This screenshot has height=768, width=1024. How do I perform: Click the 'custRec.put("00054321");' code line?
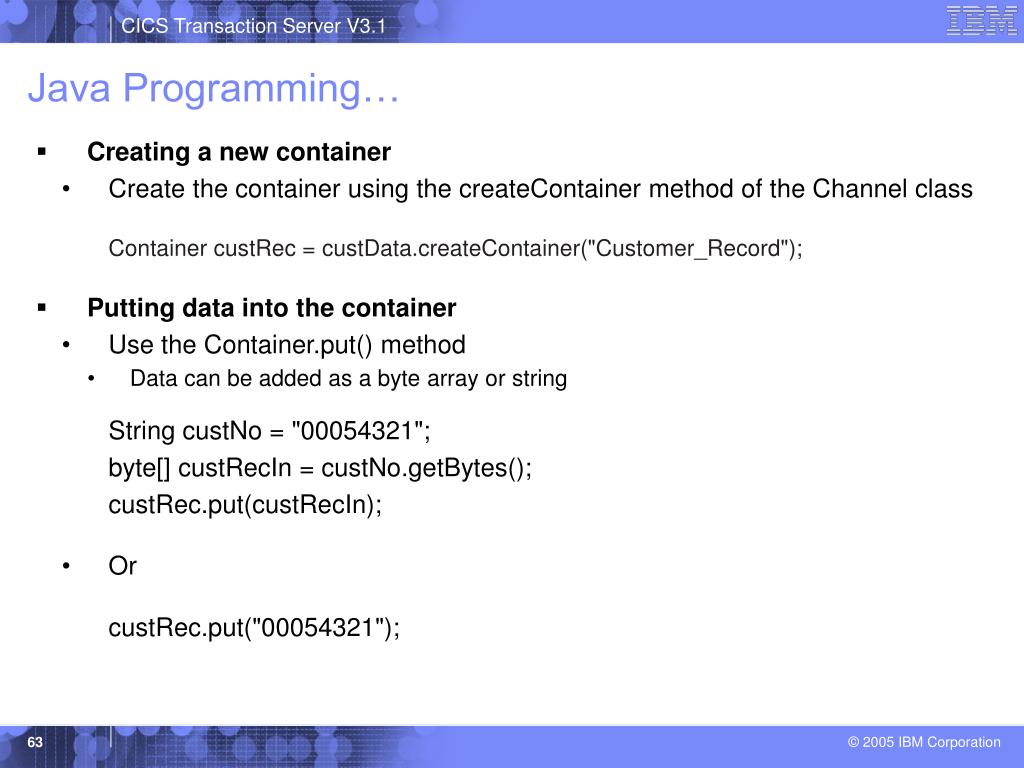pos(254,628)
